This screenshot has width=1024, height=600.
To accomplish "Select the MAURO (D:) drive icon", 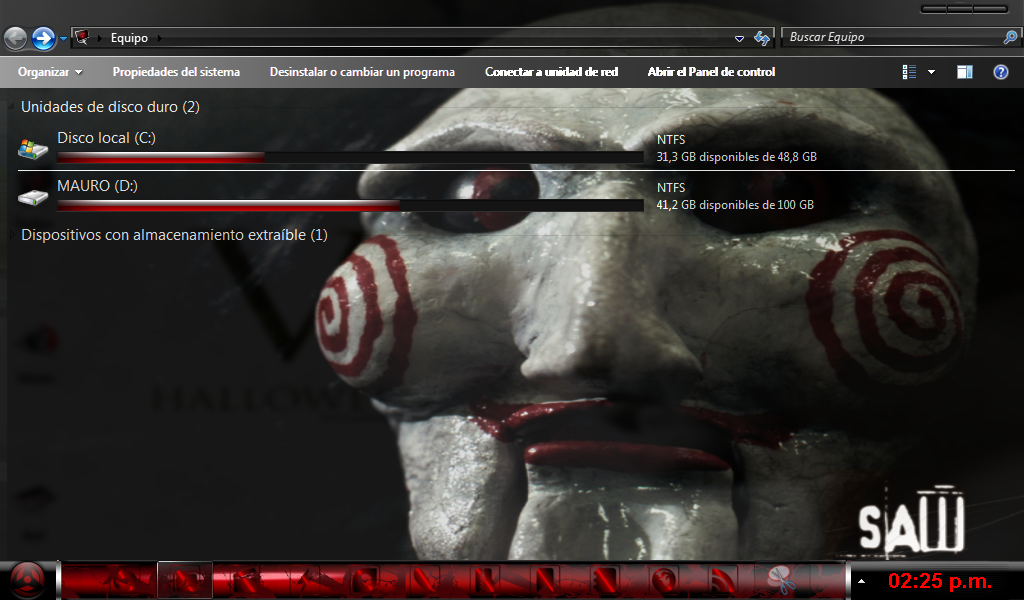I will point(33,197).
